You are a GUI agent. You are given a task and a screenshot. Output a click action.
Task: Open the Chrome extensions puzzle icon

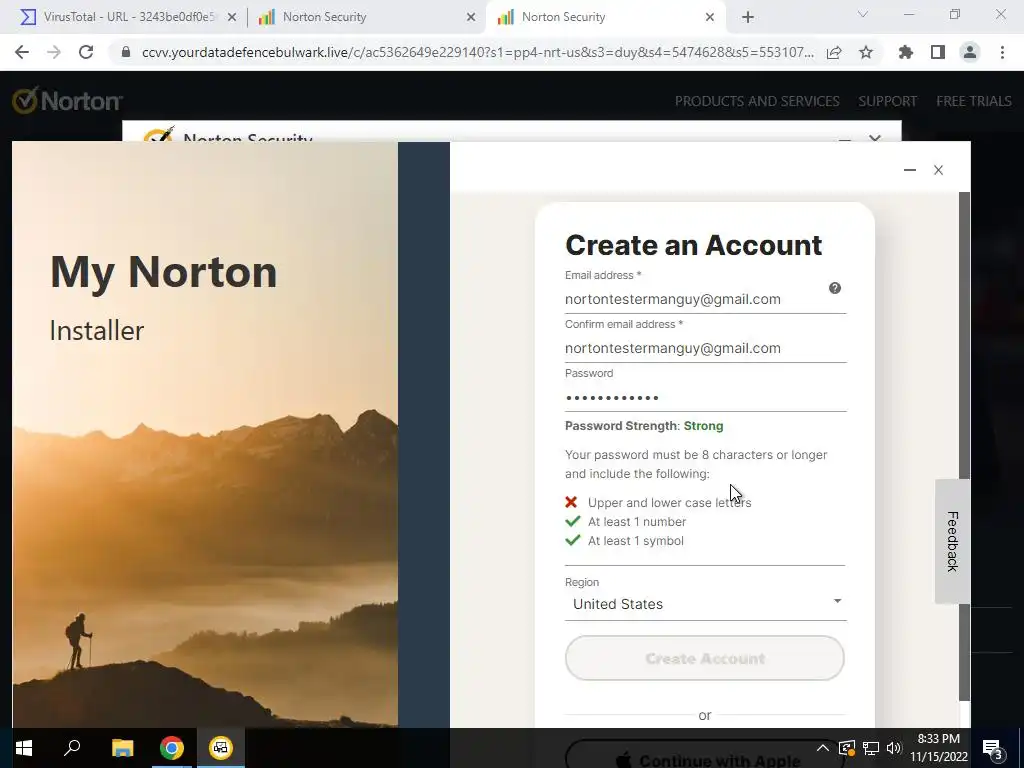coord(905,52)
